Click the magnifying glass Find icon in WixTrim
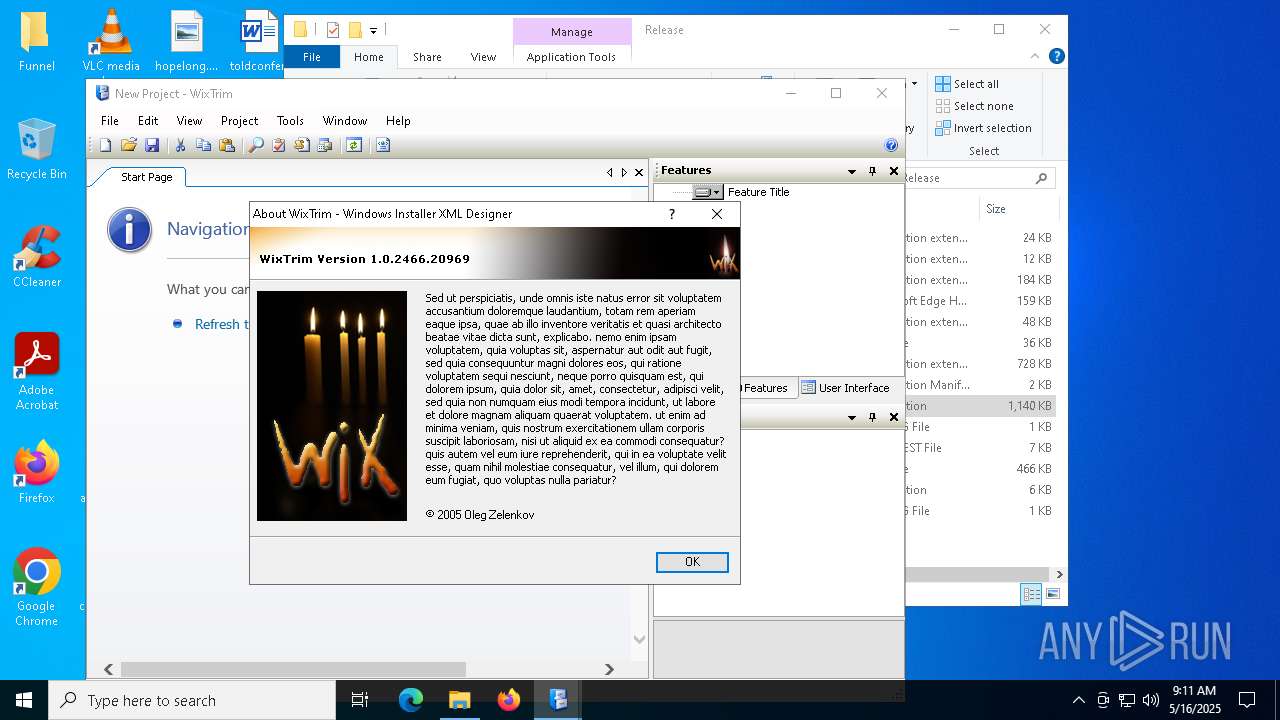 pos(256,145)
